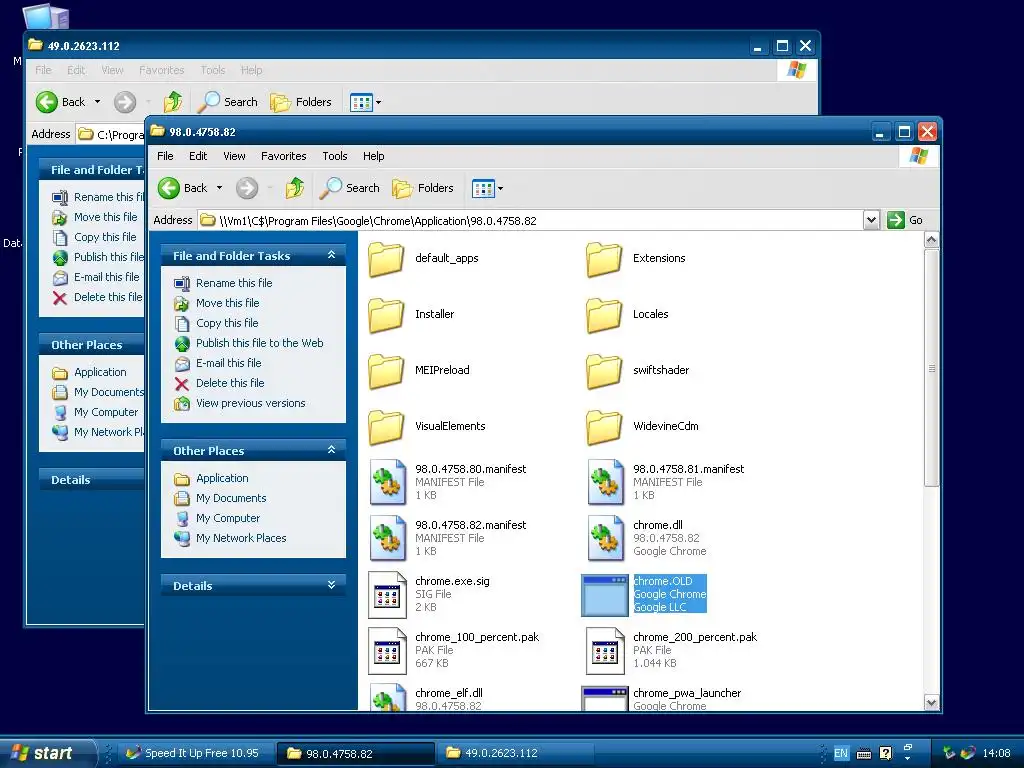Select the chrome_pwa_launcher file icon
The image size is (1024, 768).
tap(605, 698)
